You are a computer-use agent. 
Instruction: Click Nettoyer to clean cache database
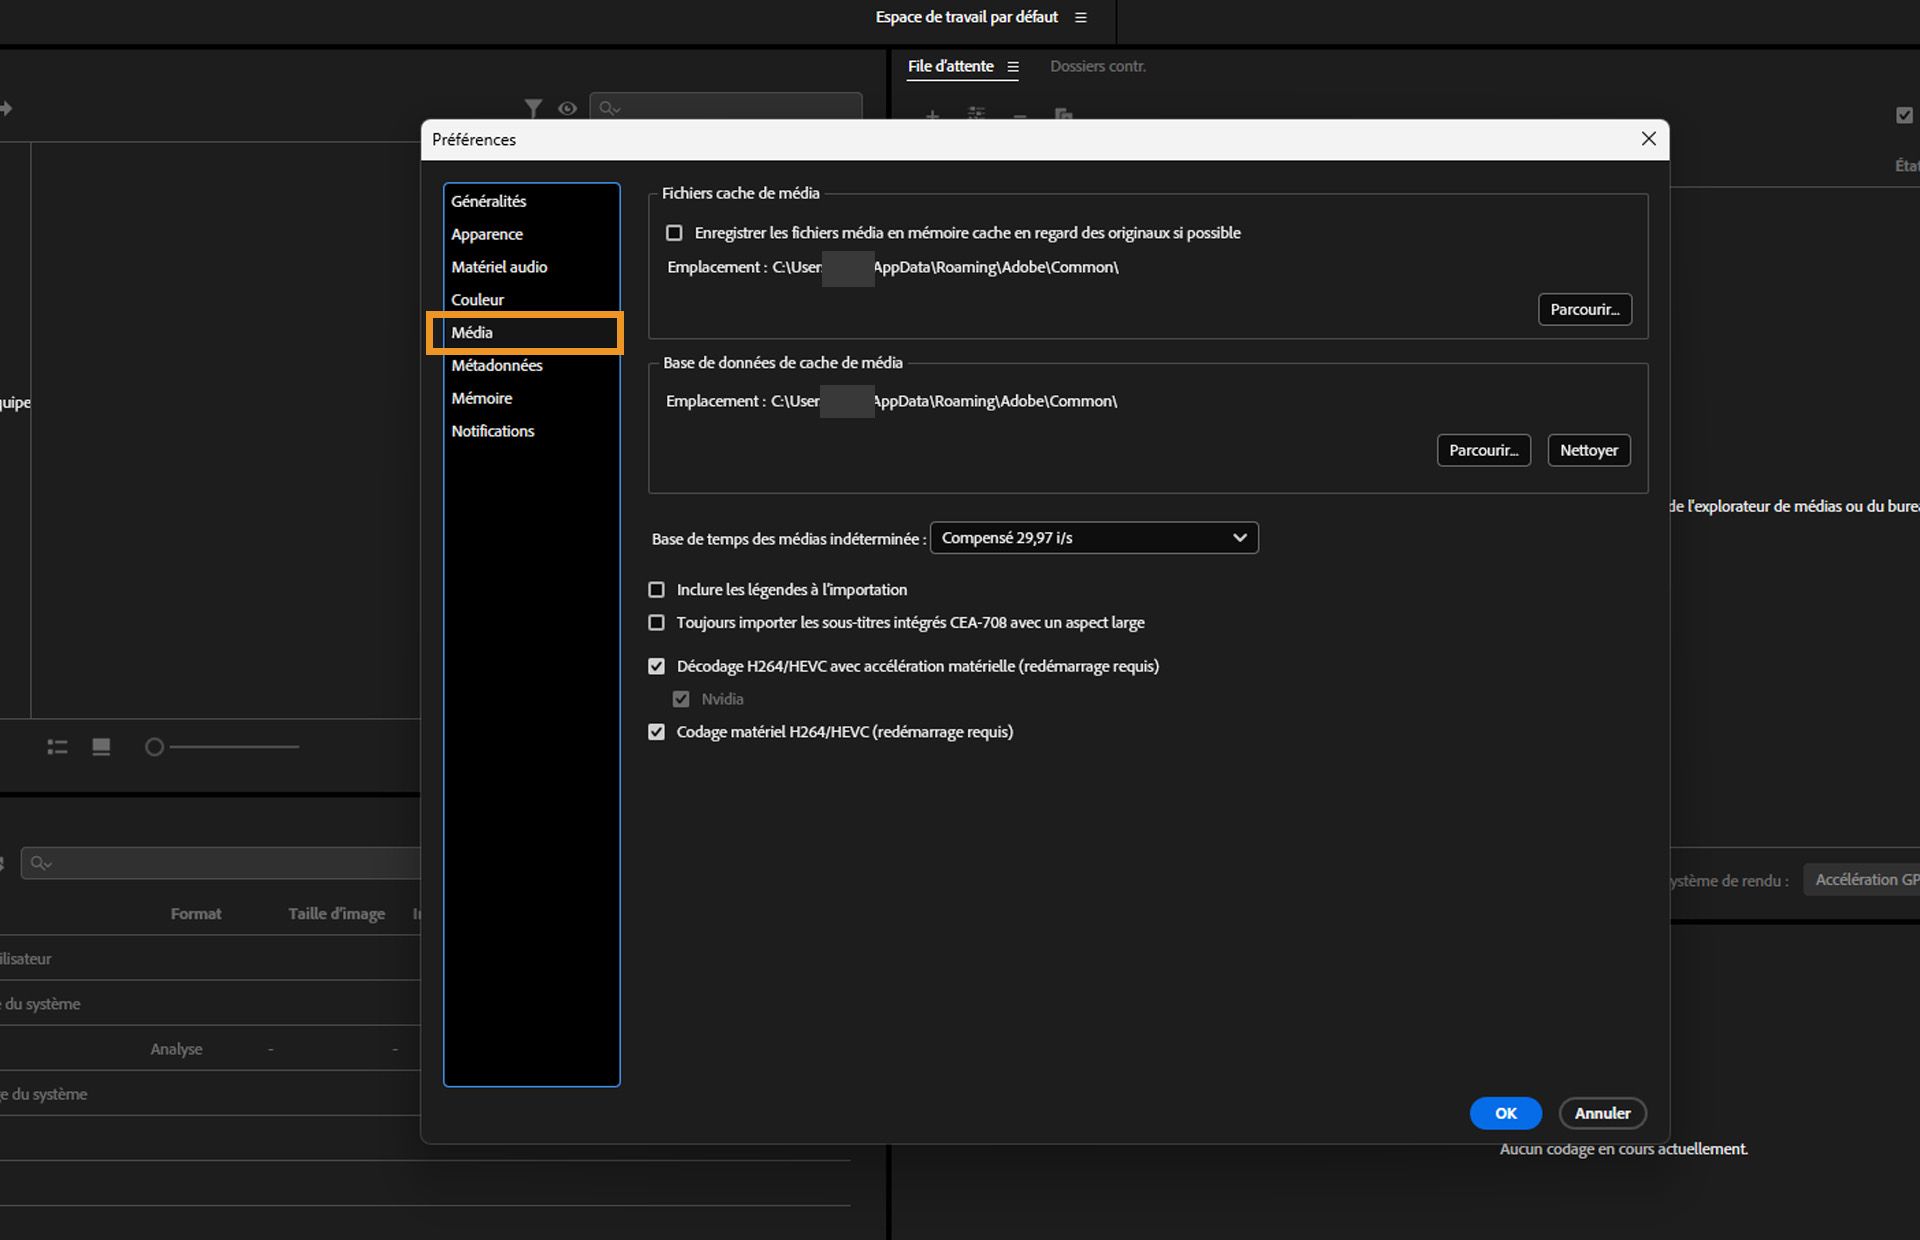(x=1588, y=450)
